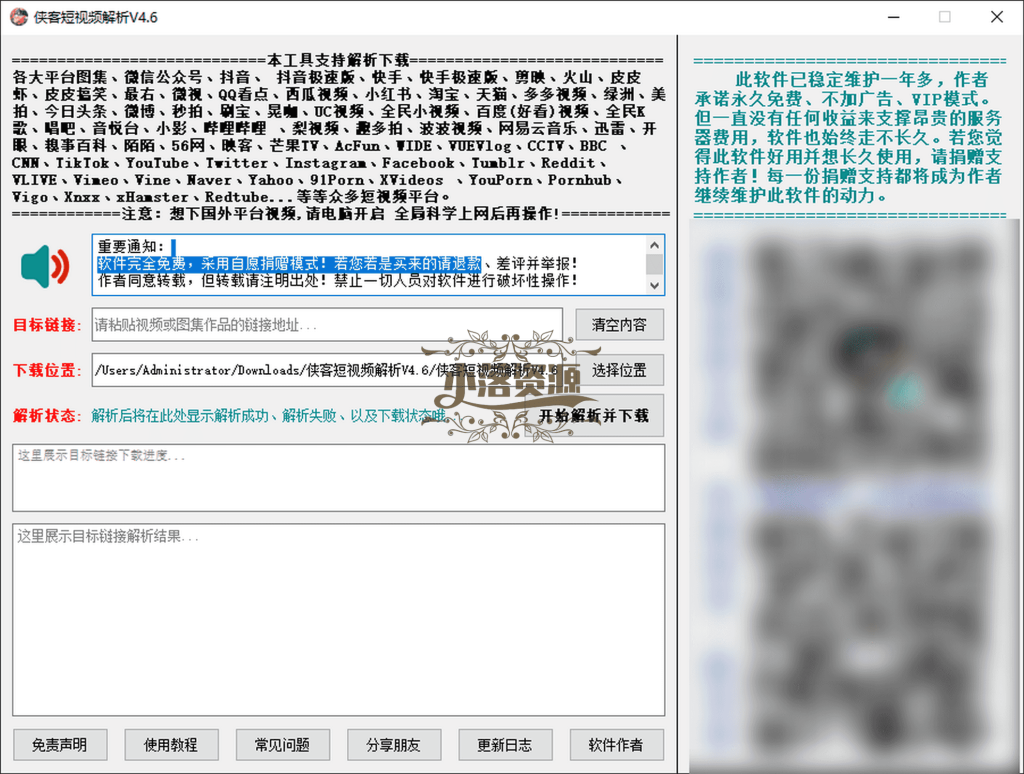Click the parse result text area
Viewport: 1024px width, 774px height.
[x=338, y=619]
